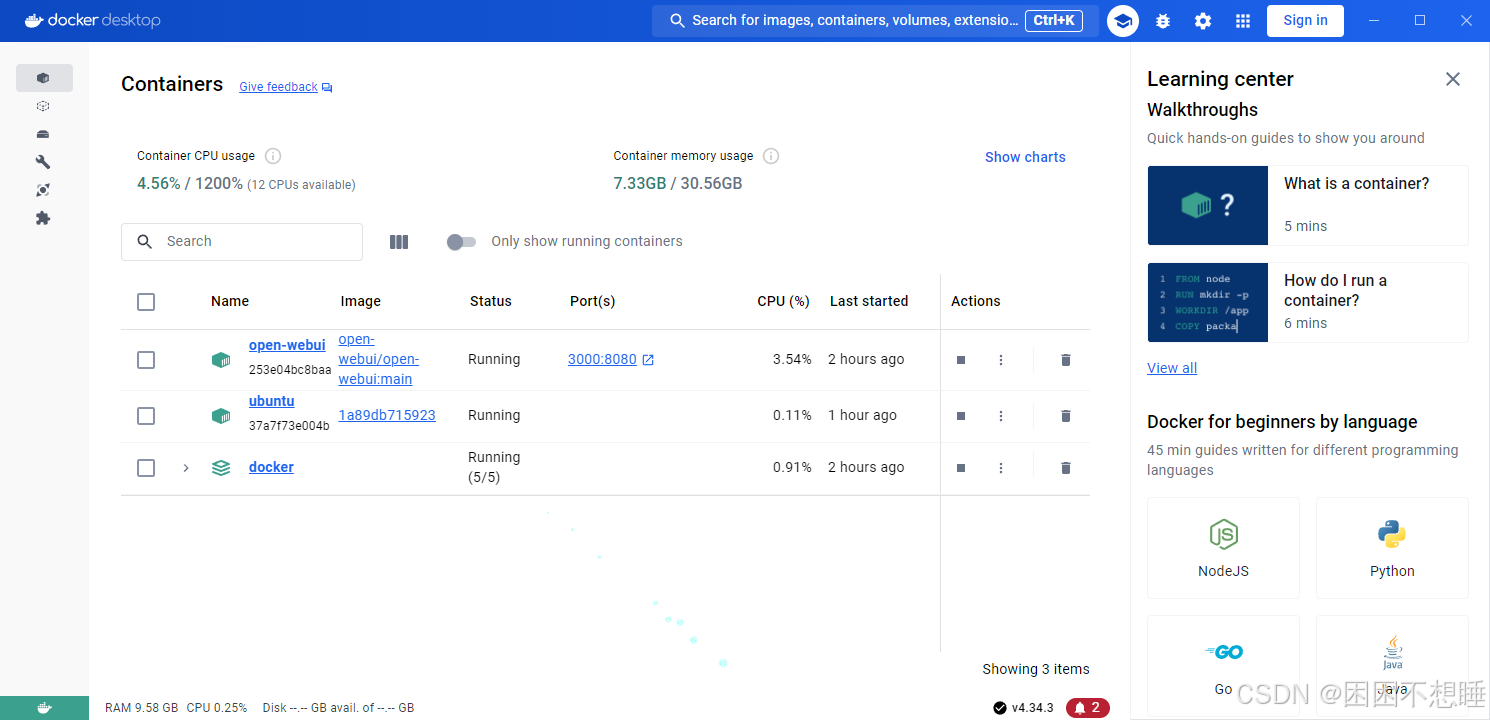Open the apps grid icon
This screenshot has height=720, width=1490.
[x=1243, y=21]
